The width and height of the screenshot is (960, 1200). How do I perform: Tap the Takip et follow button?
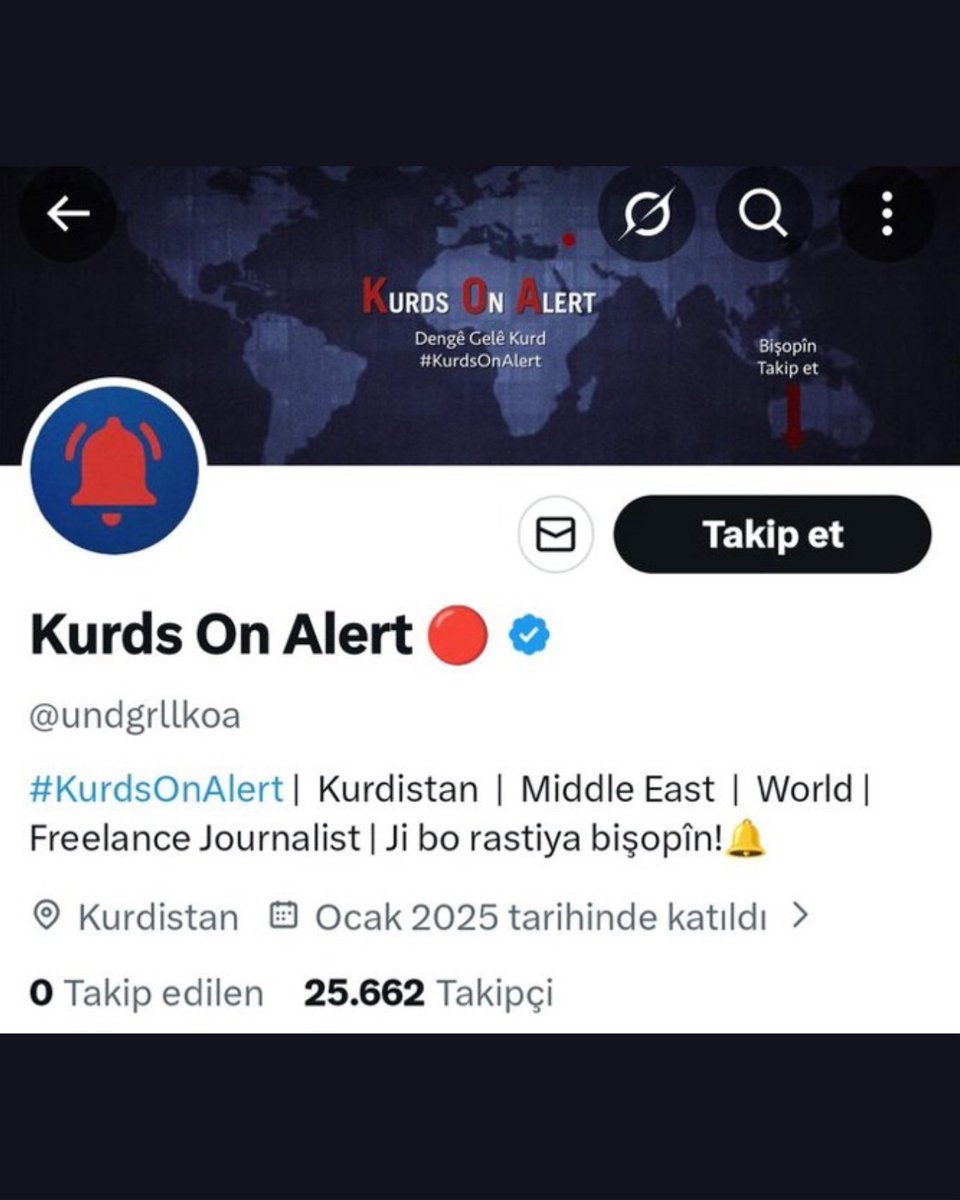point(772,535)
